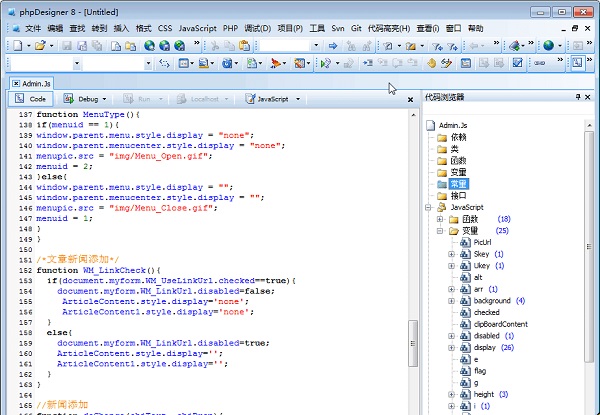
Task: Click the large globe icon at toolbar's right
Action: click(548, 46)
